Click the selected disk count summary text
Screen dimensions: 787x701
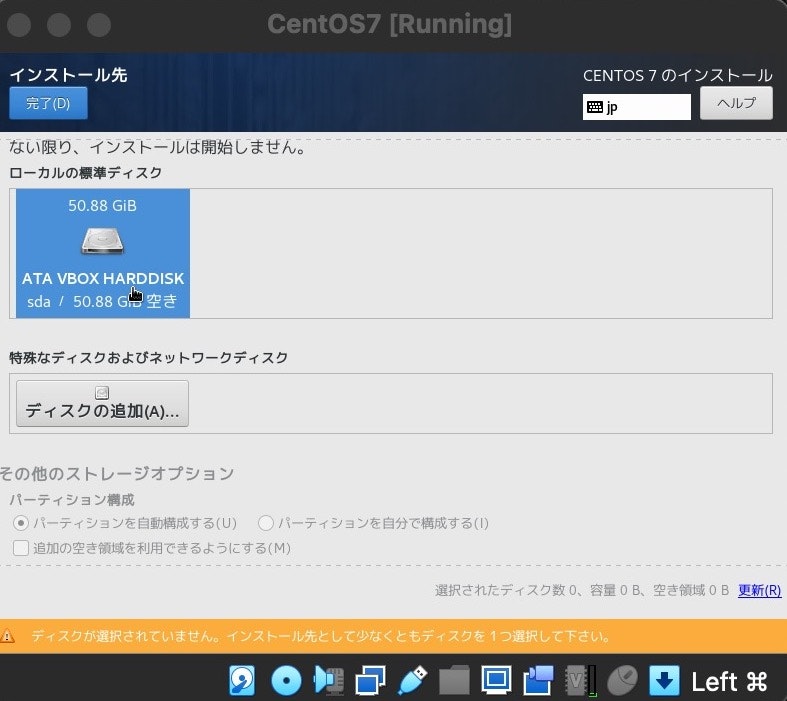pos(582,590)
